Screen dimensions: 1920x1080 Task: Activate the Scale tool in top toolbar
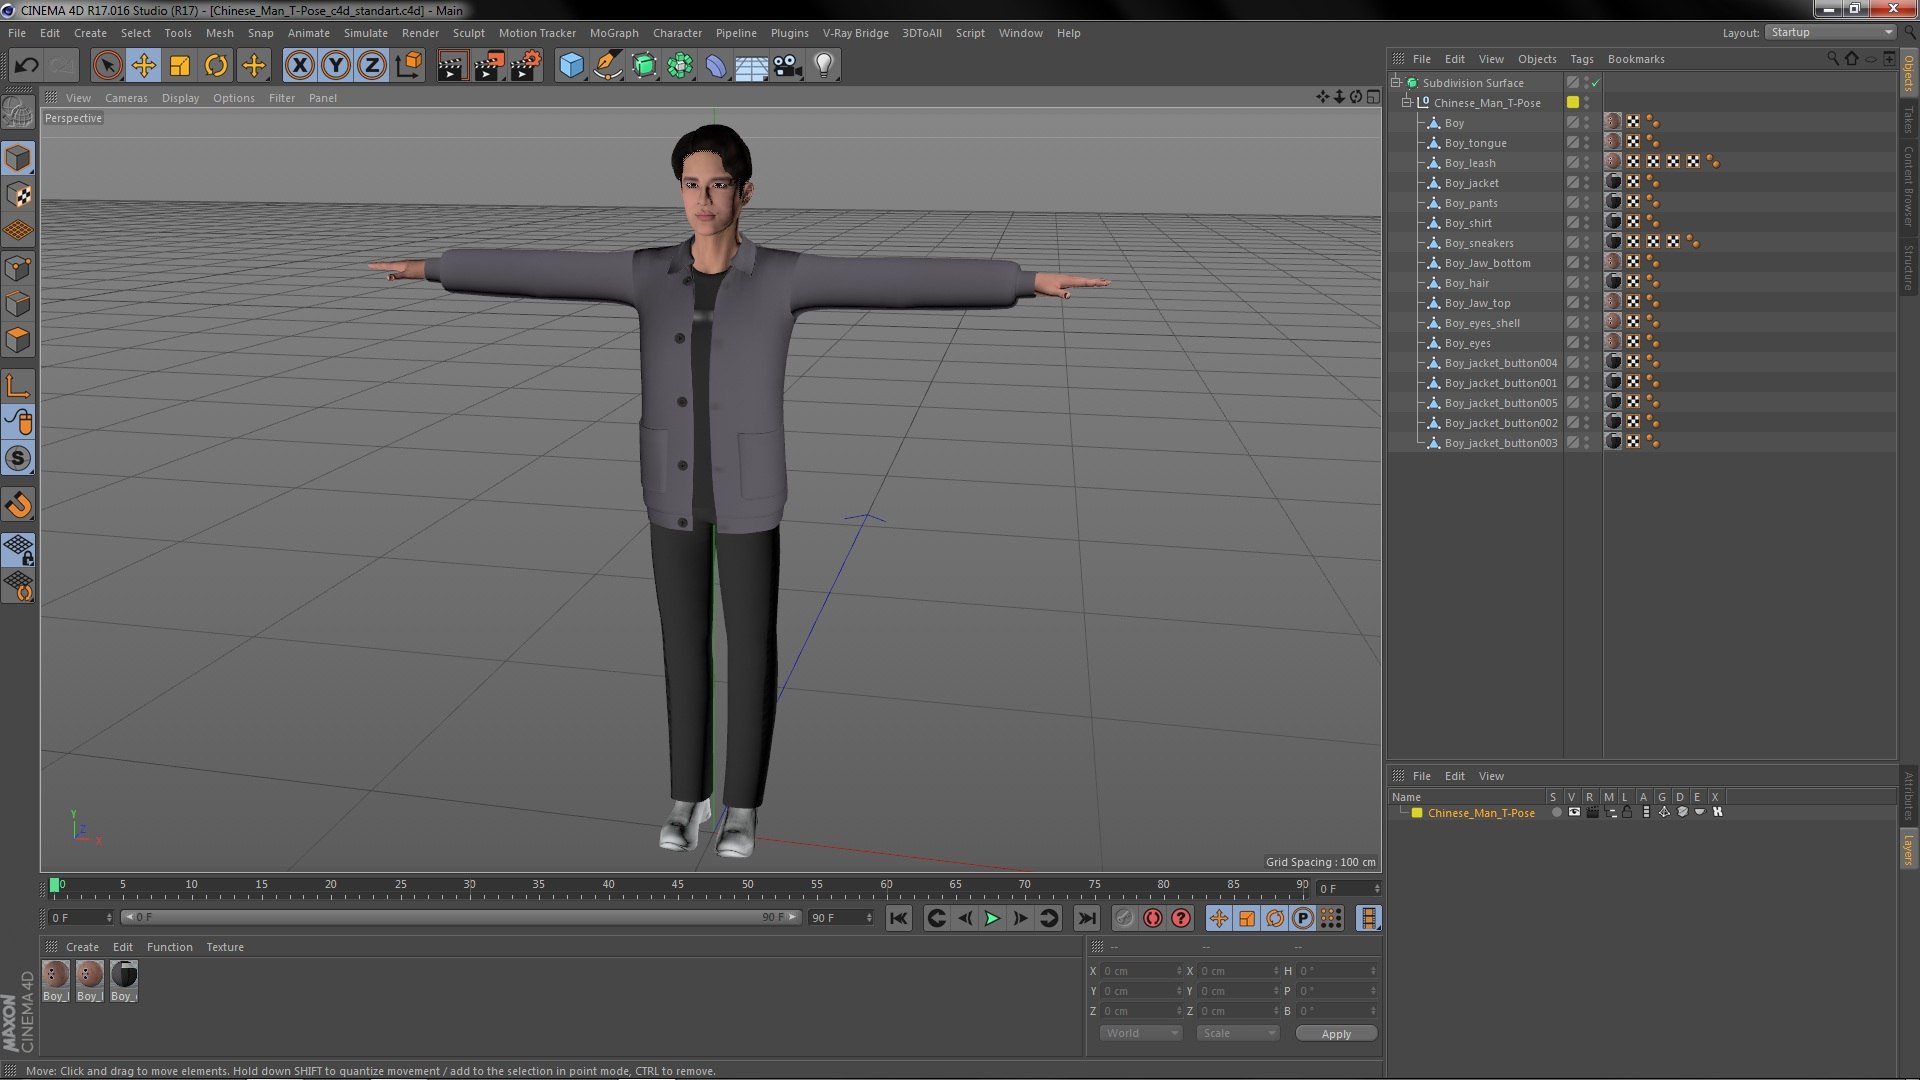(x=180, y=66)
